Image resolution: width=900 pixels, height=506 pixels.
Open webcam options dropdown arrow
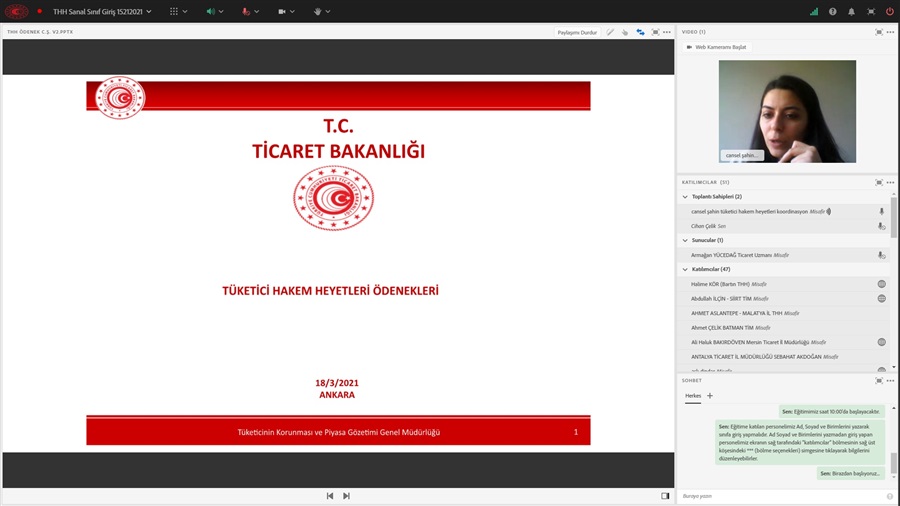292,11
